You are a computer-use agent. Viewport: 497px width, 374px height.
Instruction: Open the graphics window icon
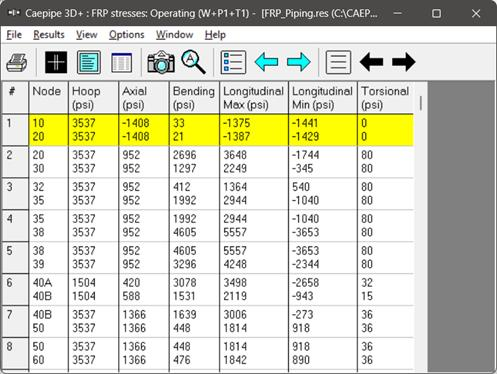pos(56,62)
